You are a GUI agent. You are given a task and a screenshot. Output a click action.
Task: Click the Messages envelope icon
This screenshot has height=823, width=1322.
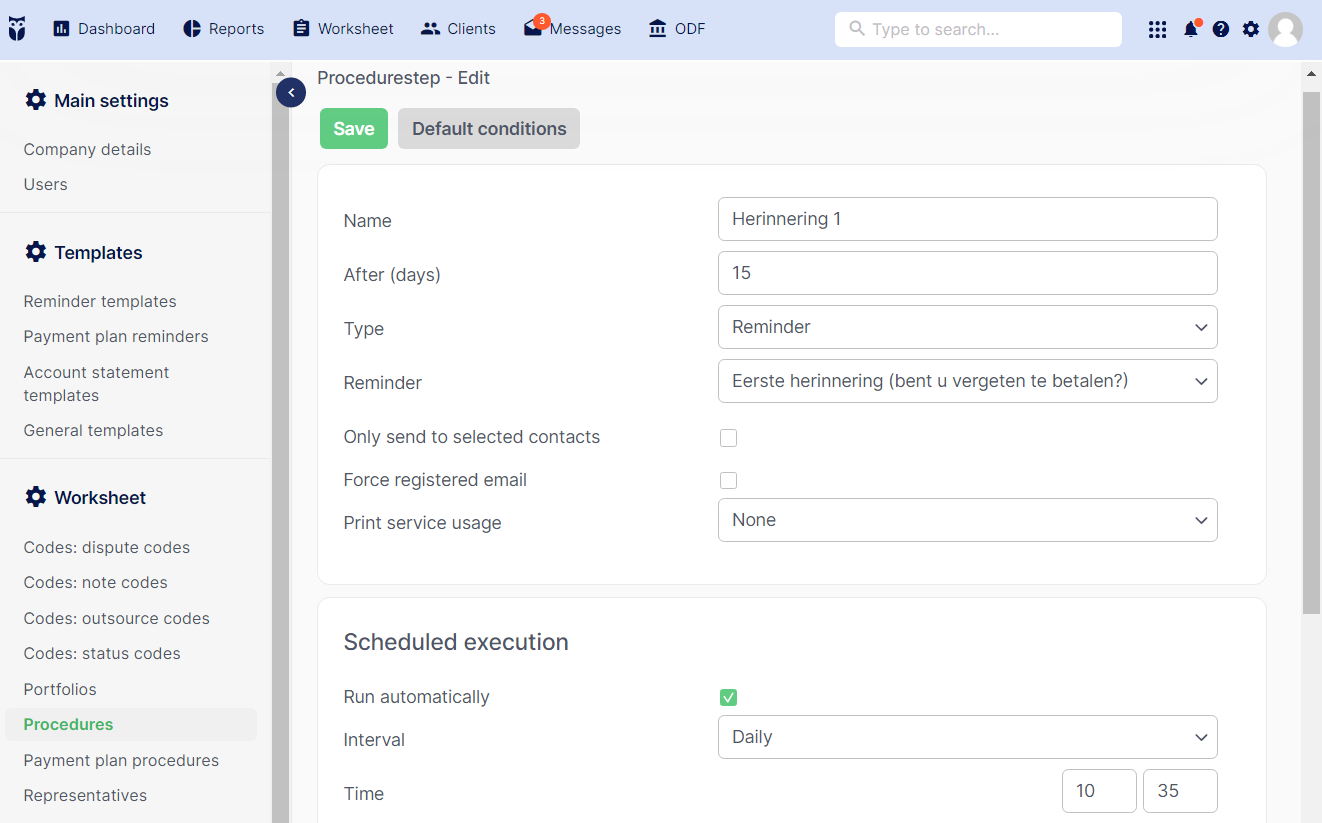pyautogui.click(x=533, y=29)
